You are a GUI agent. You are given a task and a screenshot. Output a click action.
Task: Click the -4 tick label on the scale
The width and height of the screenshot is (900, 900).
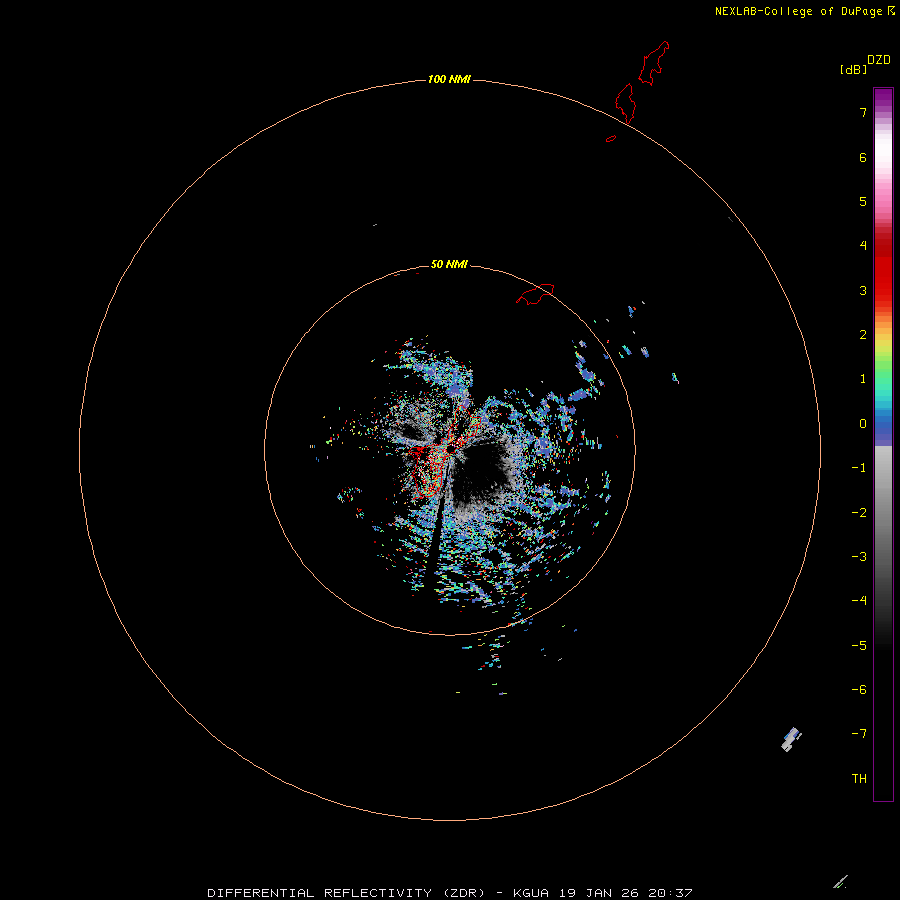click(859, 600)
